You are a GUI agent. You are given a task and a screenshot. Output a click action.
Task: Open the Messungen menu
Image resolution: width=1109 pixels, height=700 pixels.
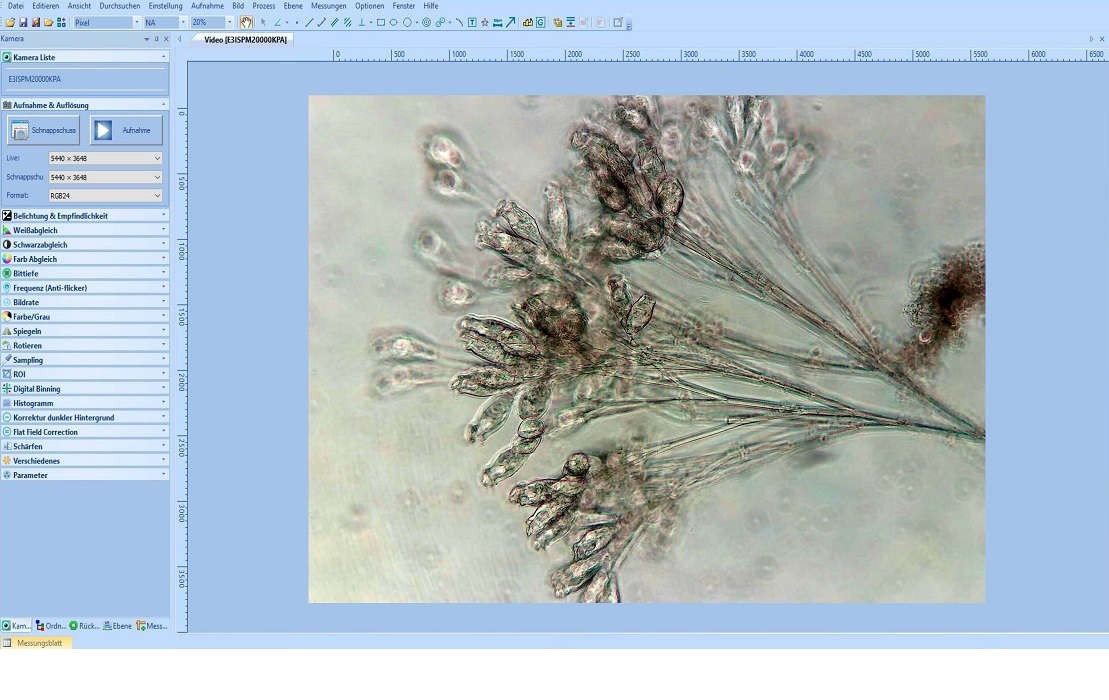tap(328, 6)
